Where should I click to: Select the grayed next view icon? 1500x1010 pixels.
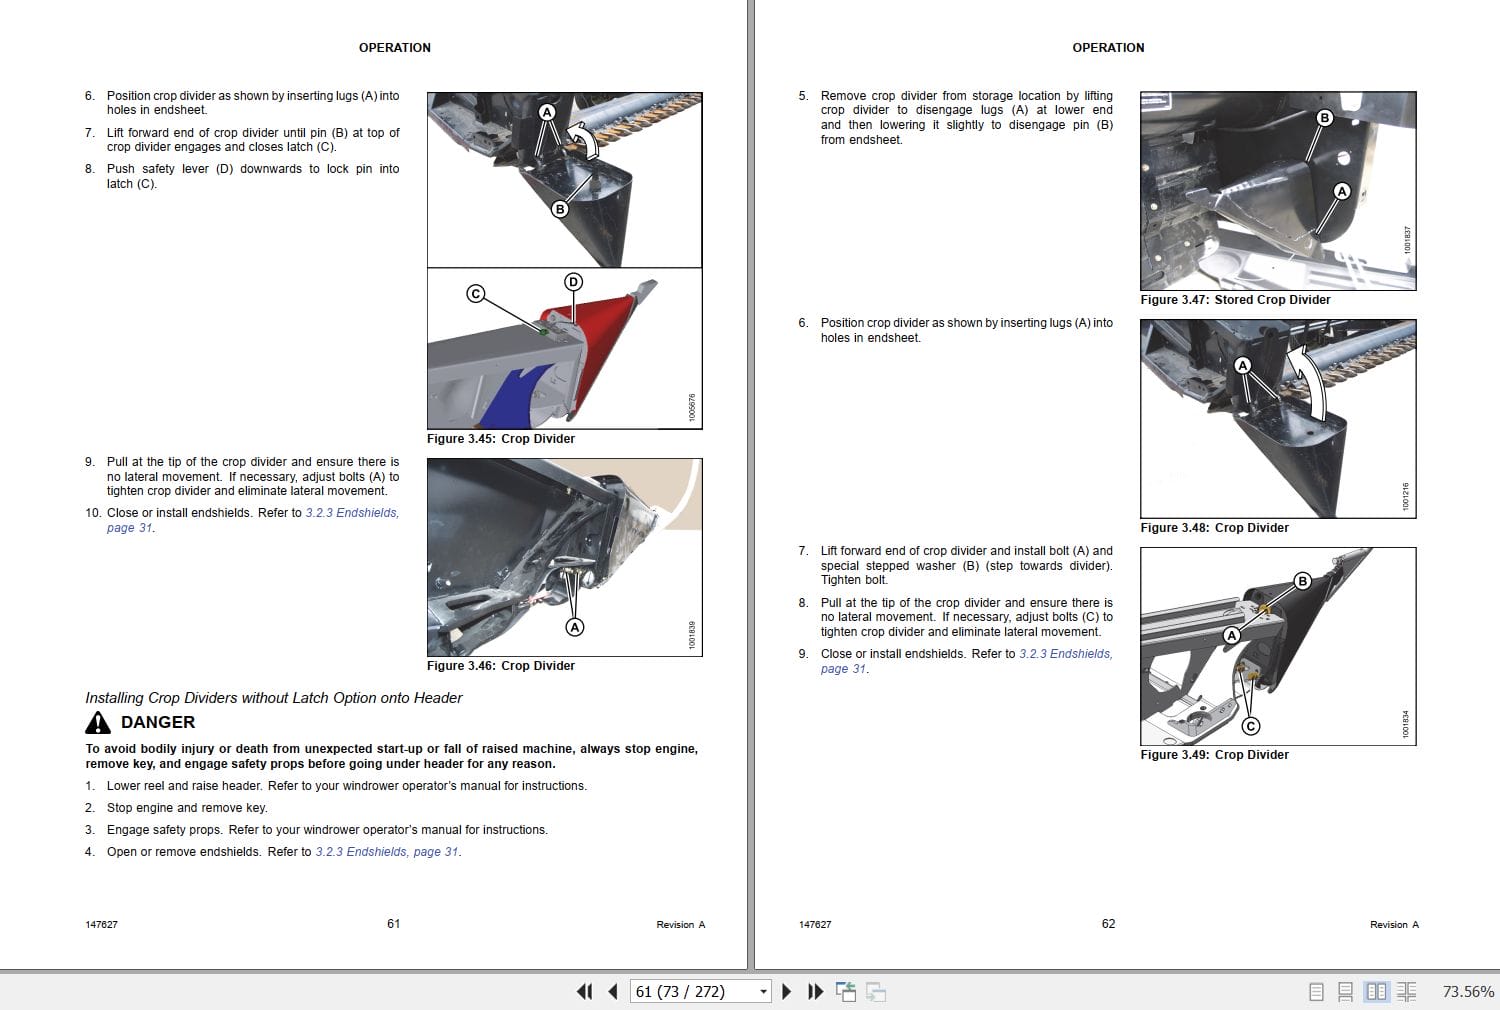pos(877,991)
